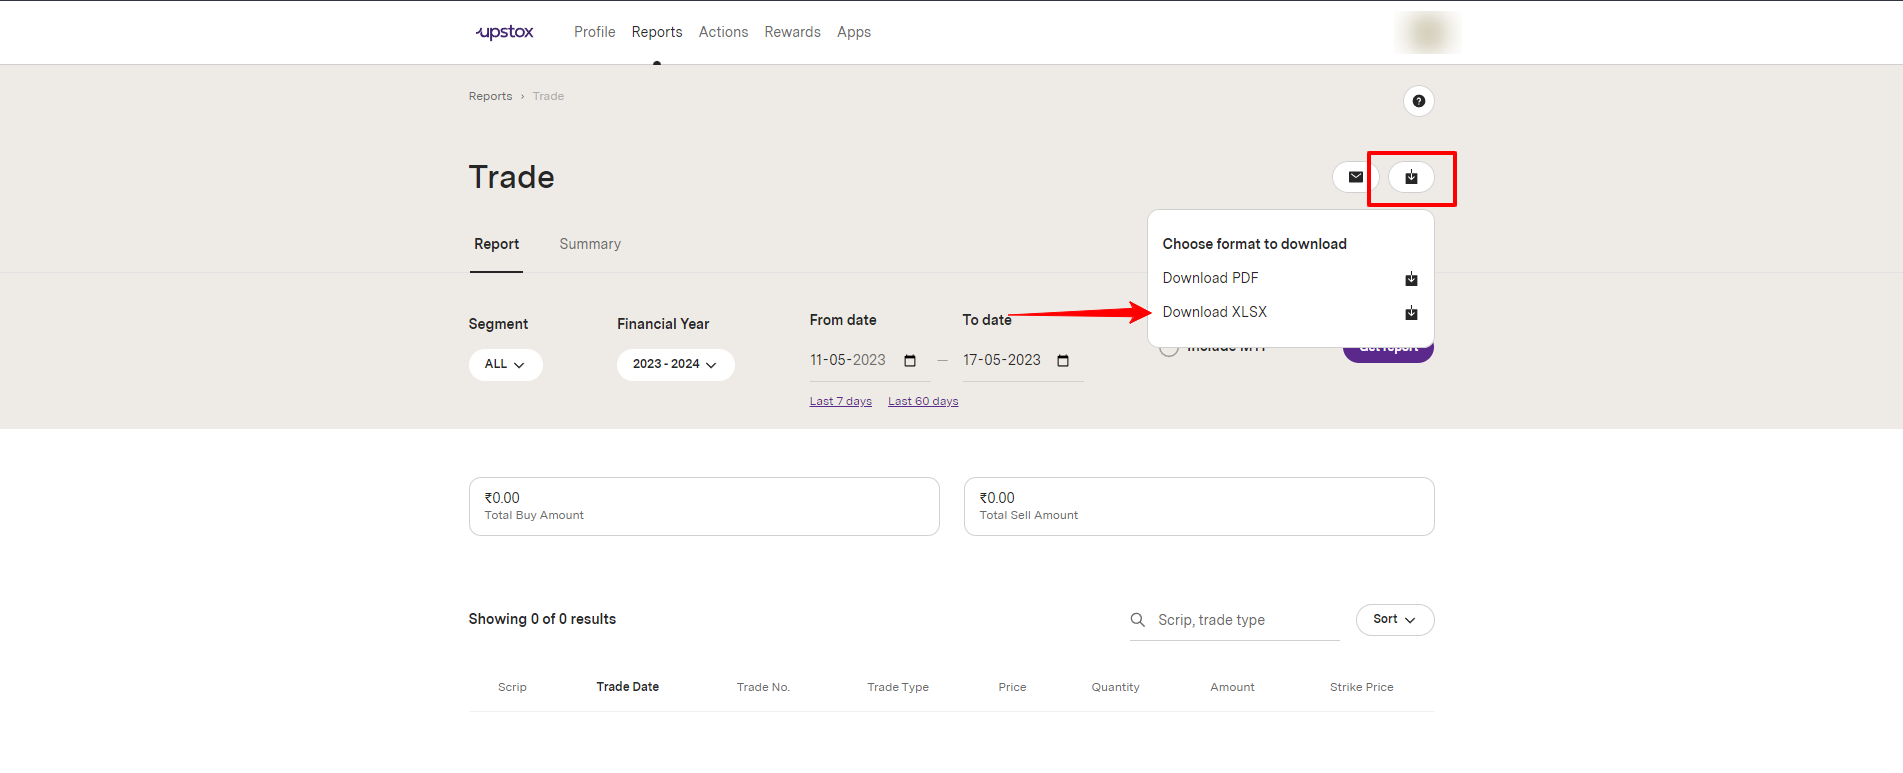1903x773 pixels.
Task: Open the Profile menu
Action: pyautogui.click(x=594, y=32)
